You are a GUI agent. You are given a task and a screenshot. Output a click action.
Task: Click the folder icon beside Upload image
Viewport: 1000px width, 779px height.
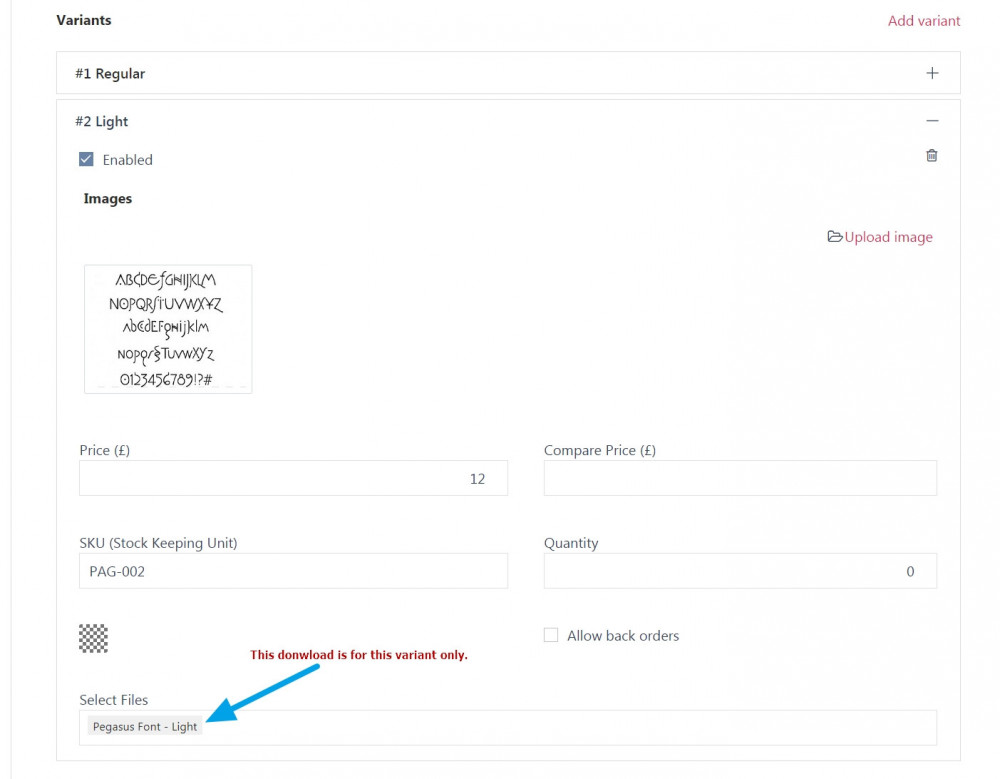point(835,237)
